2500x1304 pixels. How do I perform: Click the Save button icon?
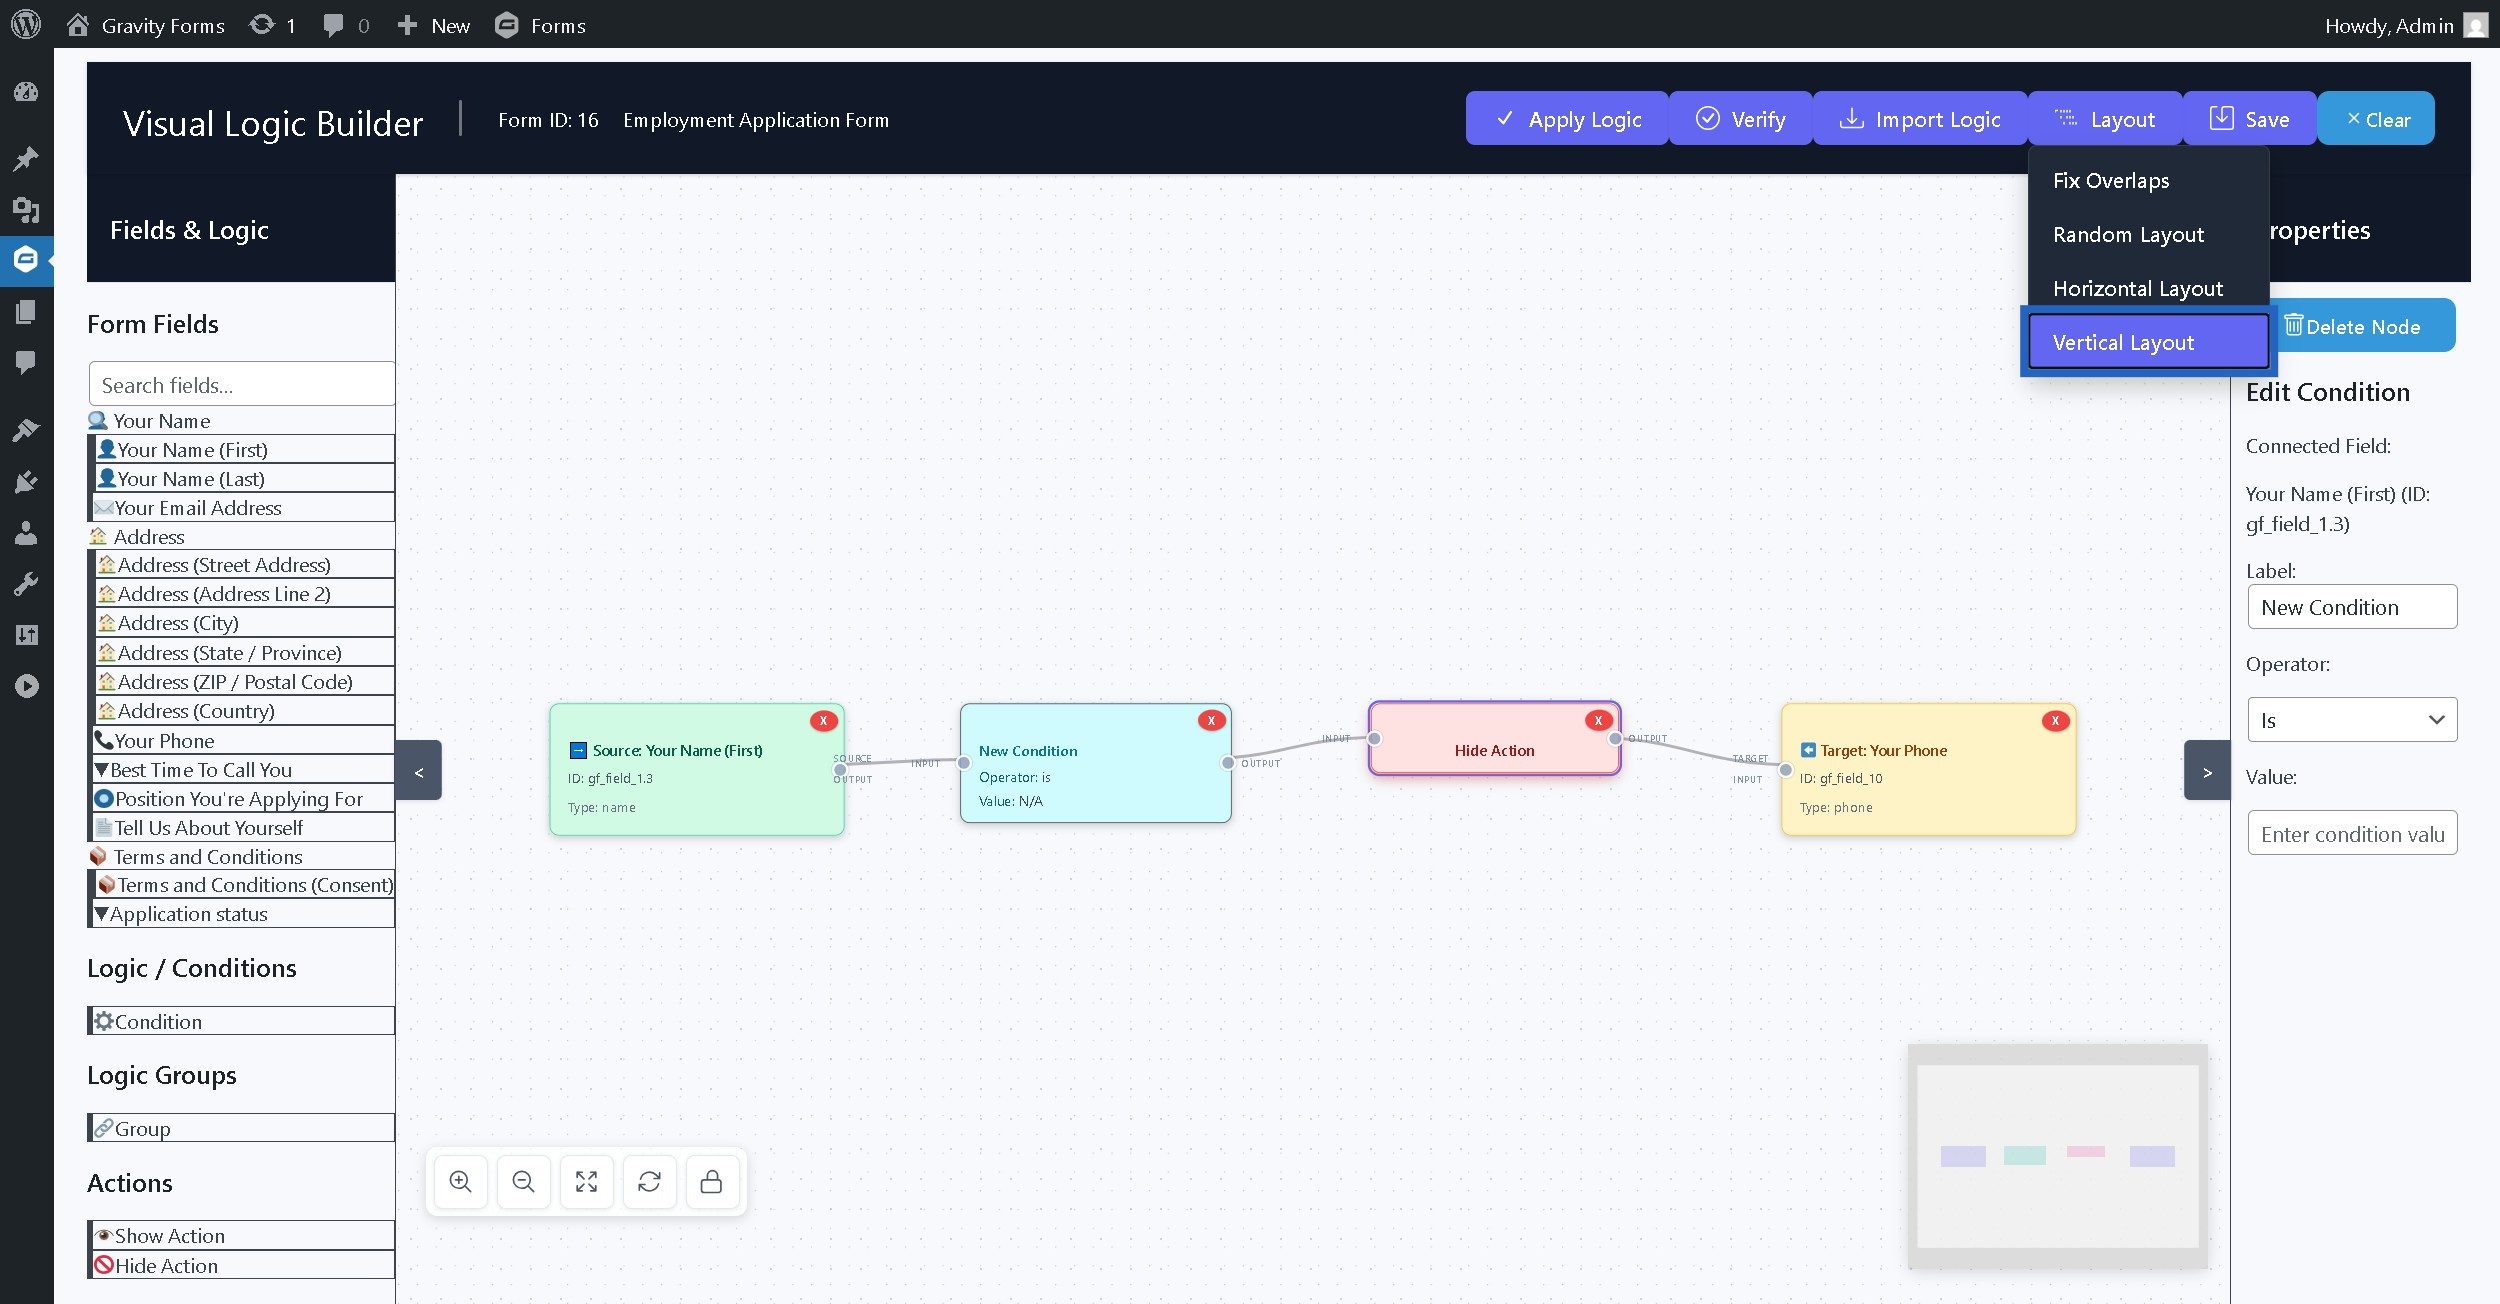(2221, 118)
